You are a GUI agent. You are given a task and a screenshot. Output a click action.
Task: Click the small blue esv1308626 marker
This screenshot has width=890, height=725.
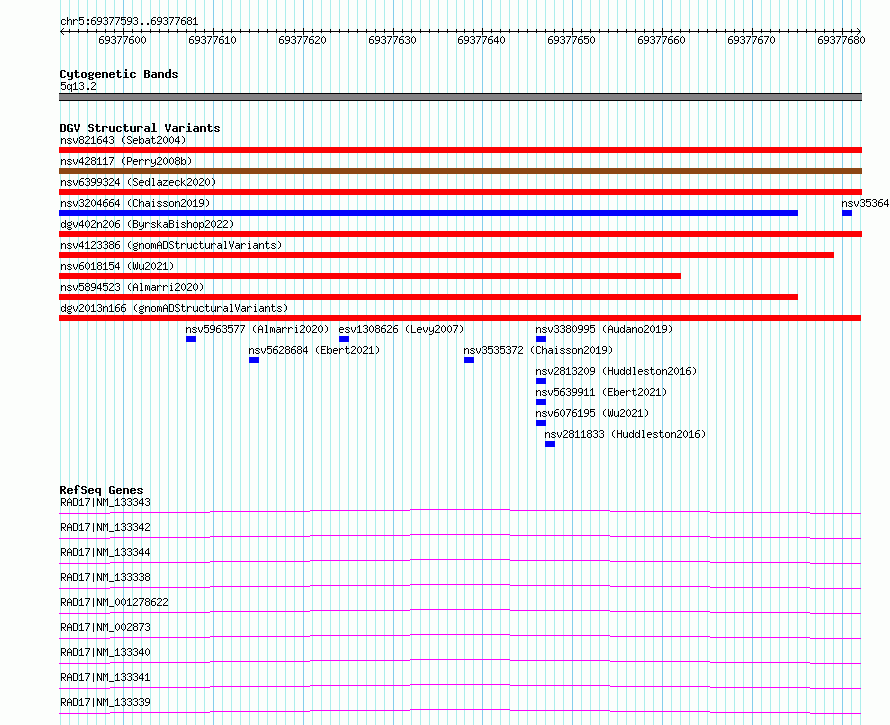(344, 339)
